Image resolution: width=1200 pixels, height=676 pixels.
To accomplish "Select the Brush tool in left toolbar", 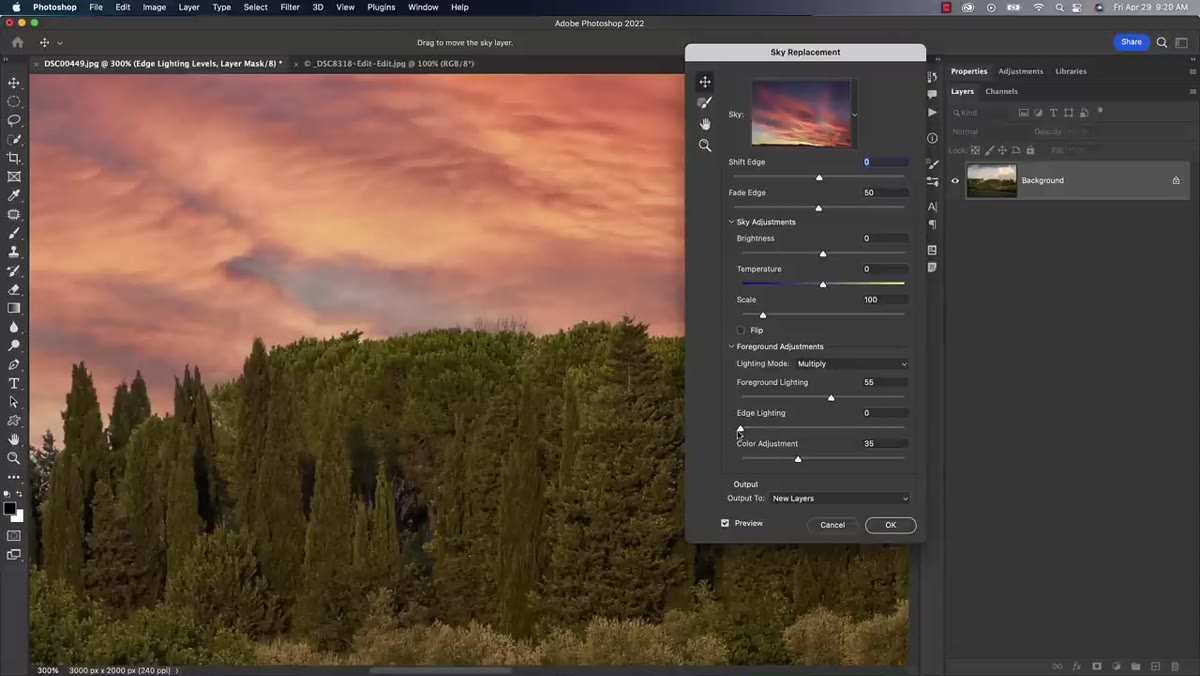I will (14, 233).
